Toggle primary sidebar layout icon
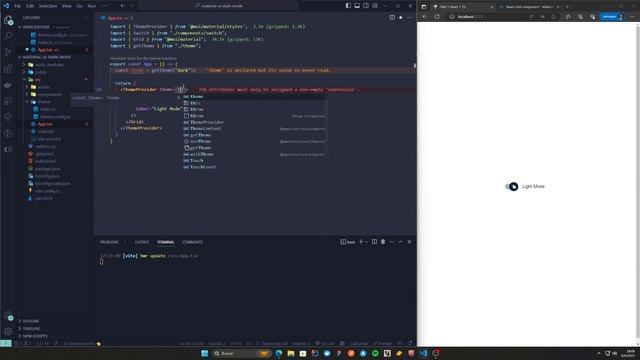This screenshot has height=360, width=640. click(348, 6)
